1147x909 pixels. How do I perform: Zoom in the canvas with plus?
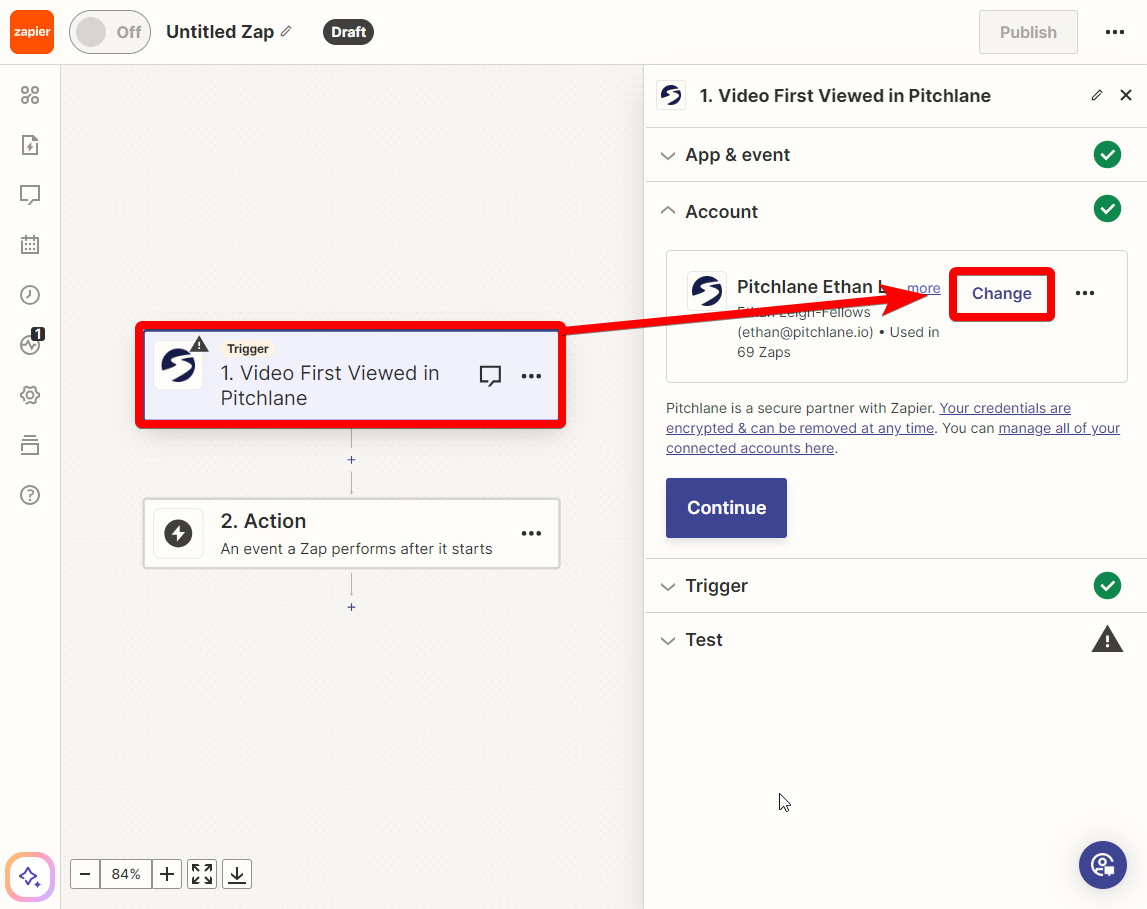(167, 874)
